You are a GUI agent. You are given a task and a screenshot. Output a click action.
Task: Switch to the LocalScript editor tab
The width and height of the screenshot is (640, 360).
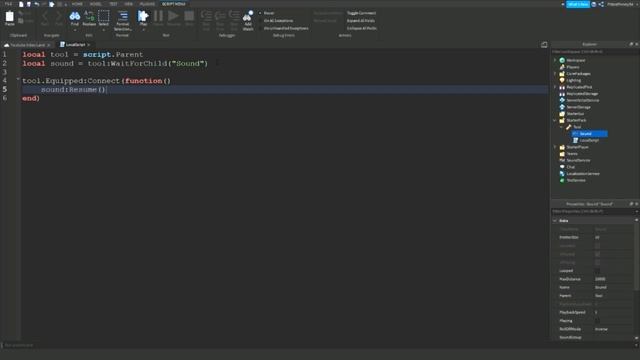click(x=75, y=45)
